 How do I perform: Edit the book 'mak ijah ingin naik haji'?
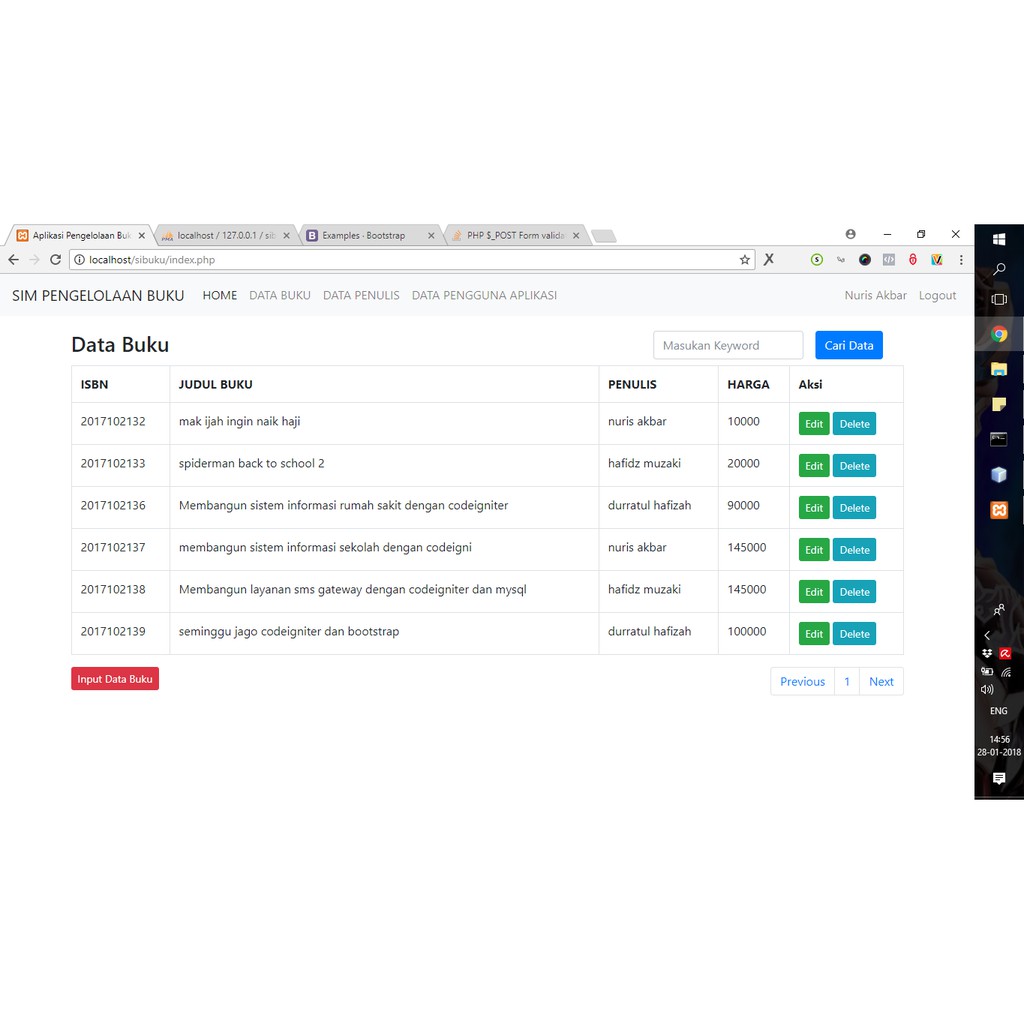tap(814, 424)
